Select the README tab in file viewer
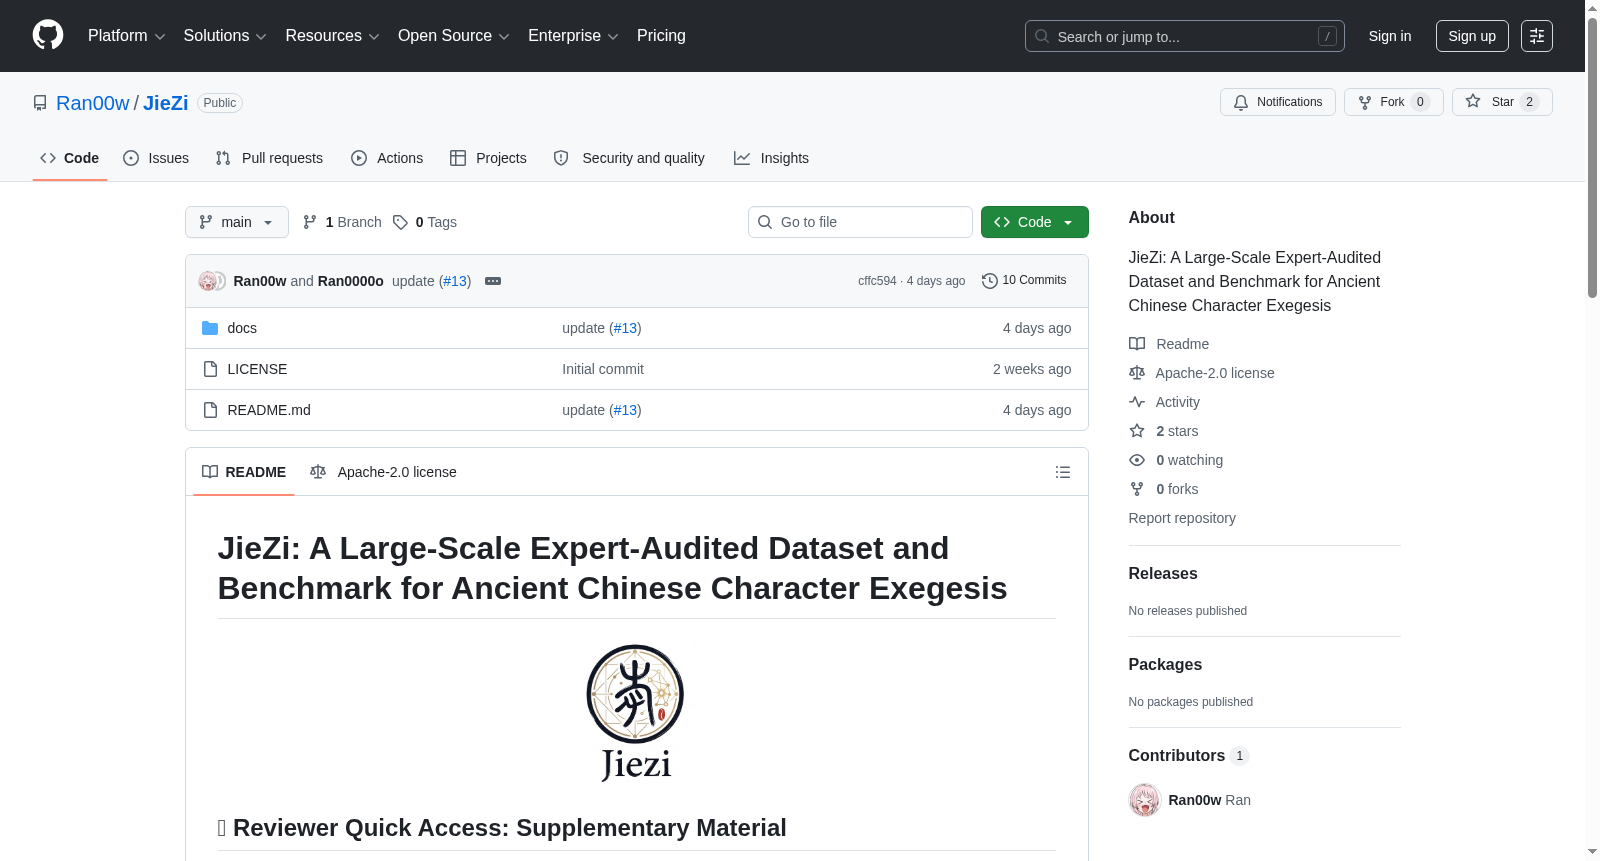The width and height of the screenshot is (1600, 861). (x=244, y=472)
